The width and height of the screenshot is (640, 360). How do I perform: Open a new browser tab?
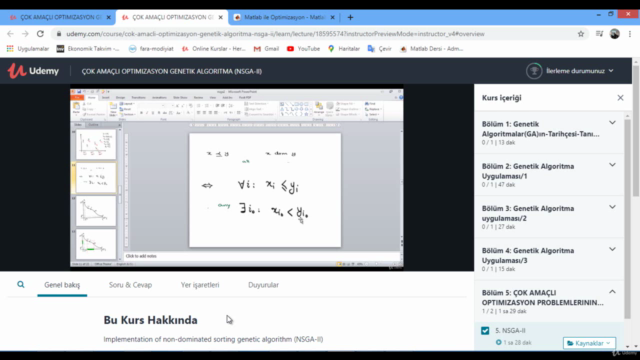tap(350, 17)
